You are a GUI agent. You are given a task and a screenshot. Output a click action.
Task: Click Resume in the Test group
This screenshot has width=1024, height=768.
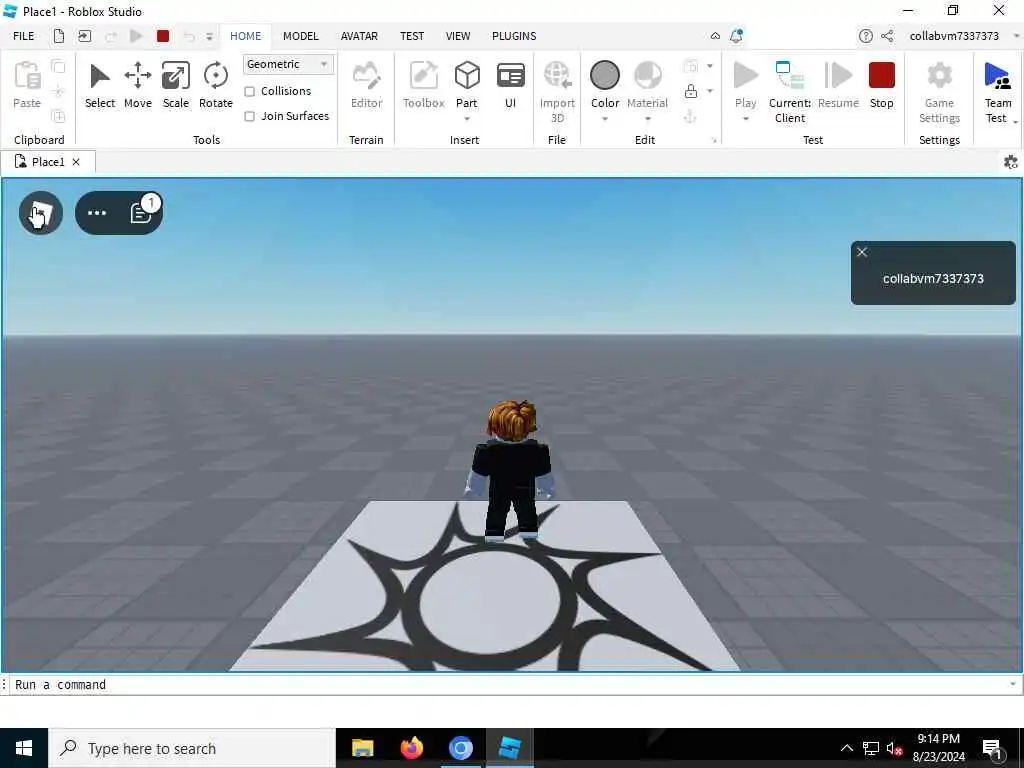(839, 85)
